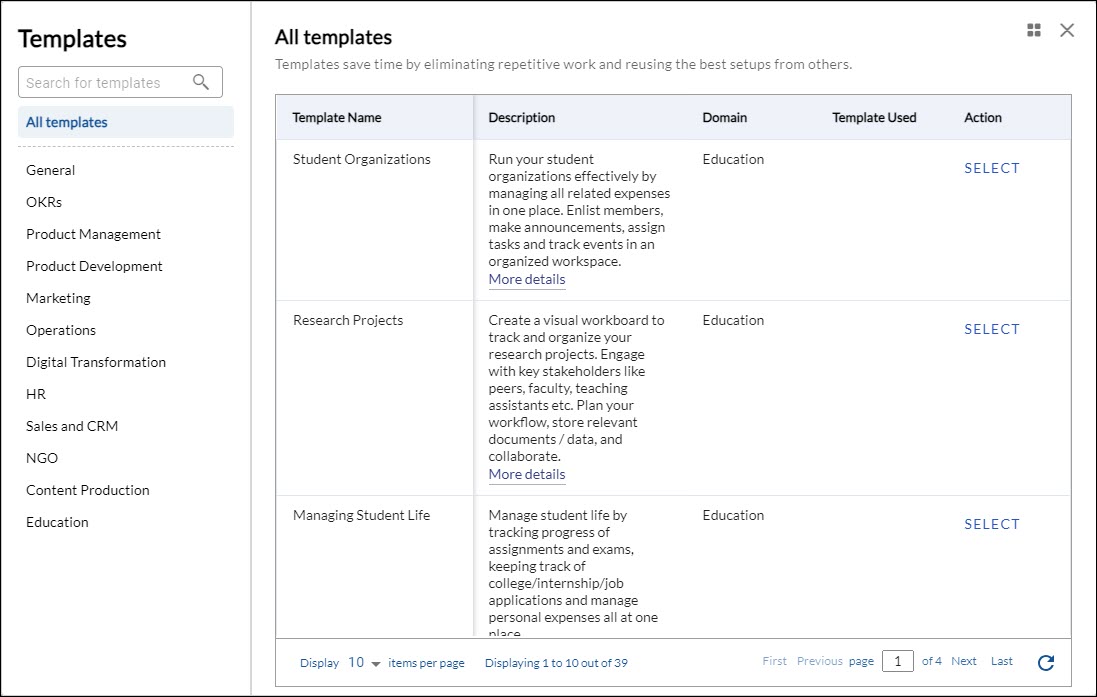Choose the All templates filter

coord(66,121)
